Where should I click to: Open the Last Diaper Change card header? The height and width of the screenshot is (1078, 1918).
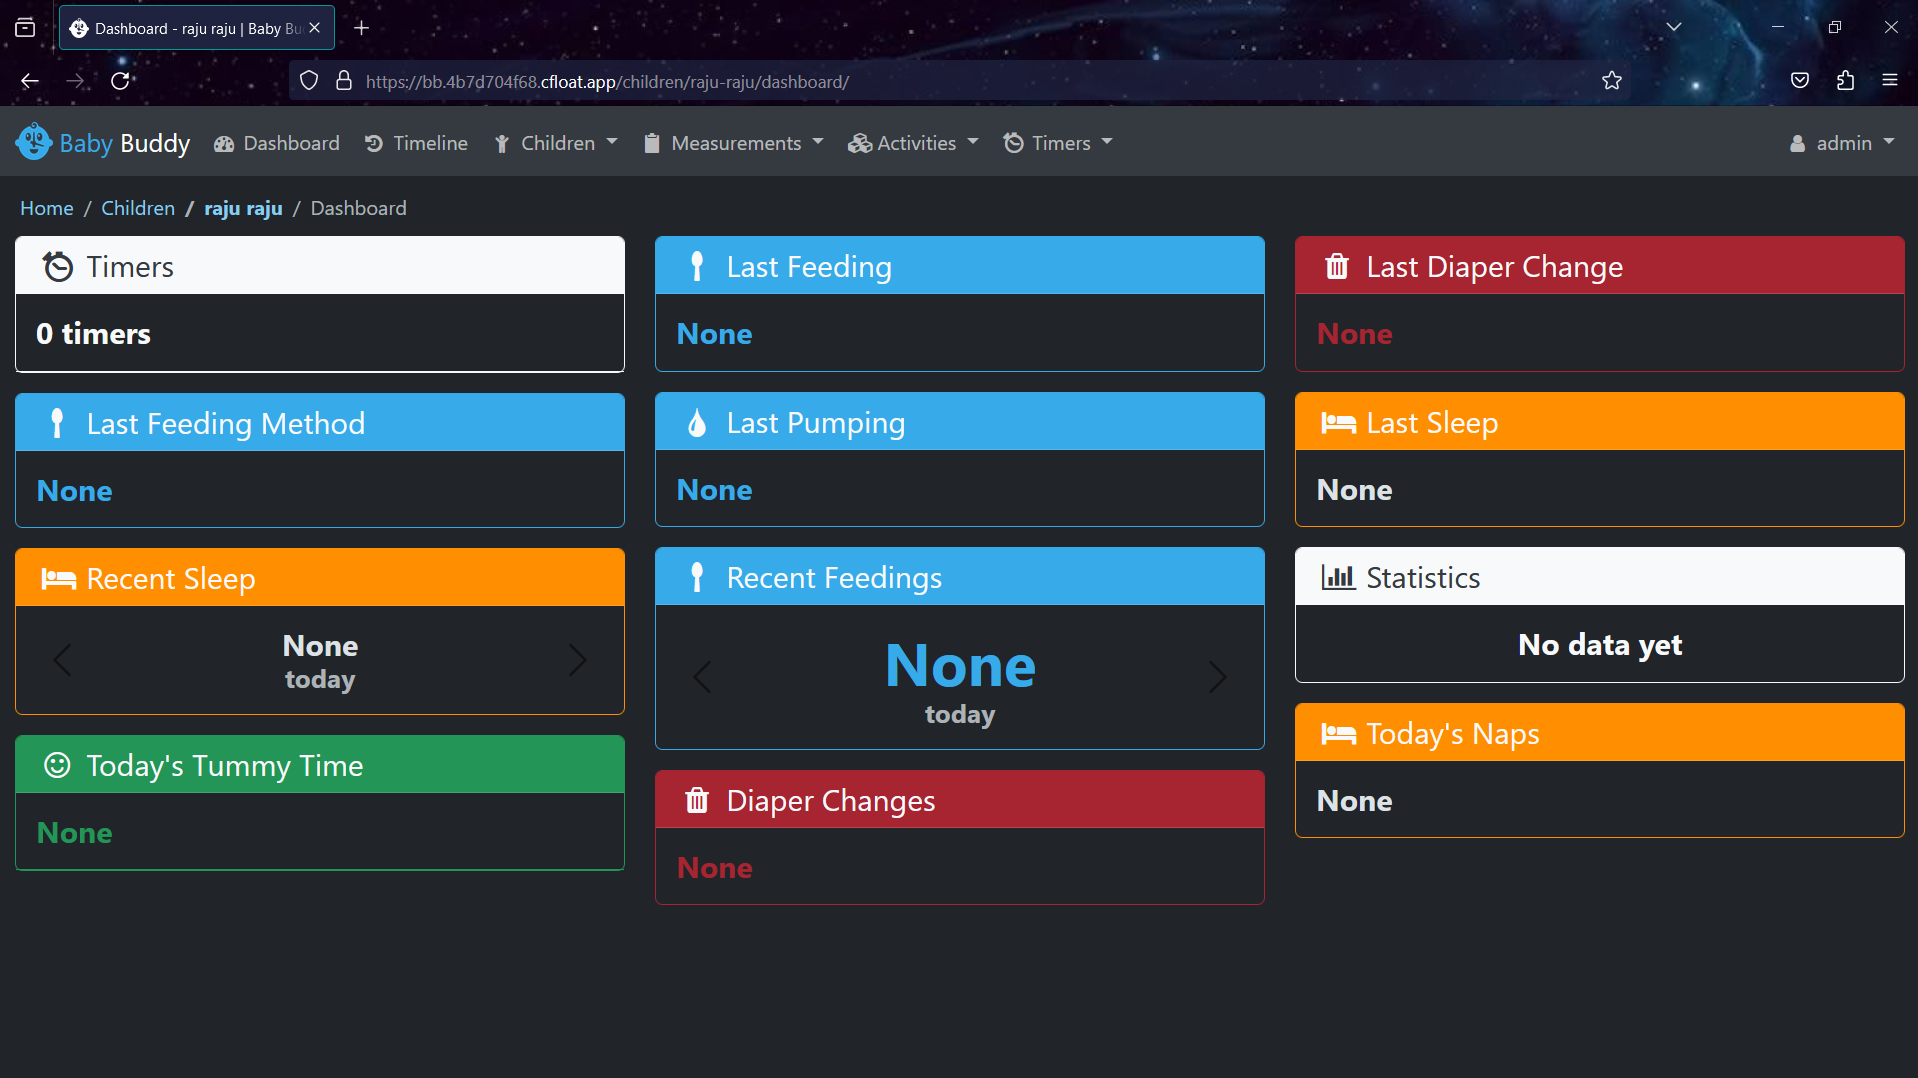1600,266
